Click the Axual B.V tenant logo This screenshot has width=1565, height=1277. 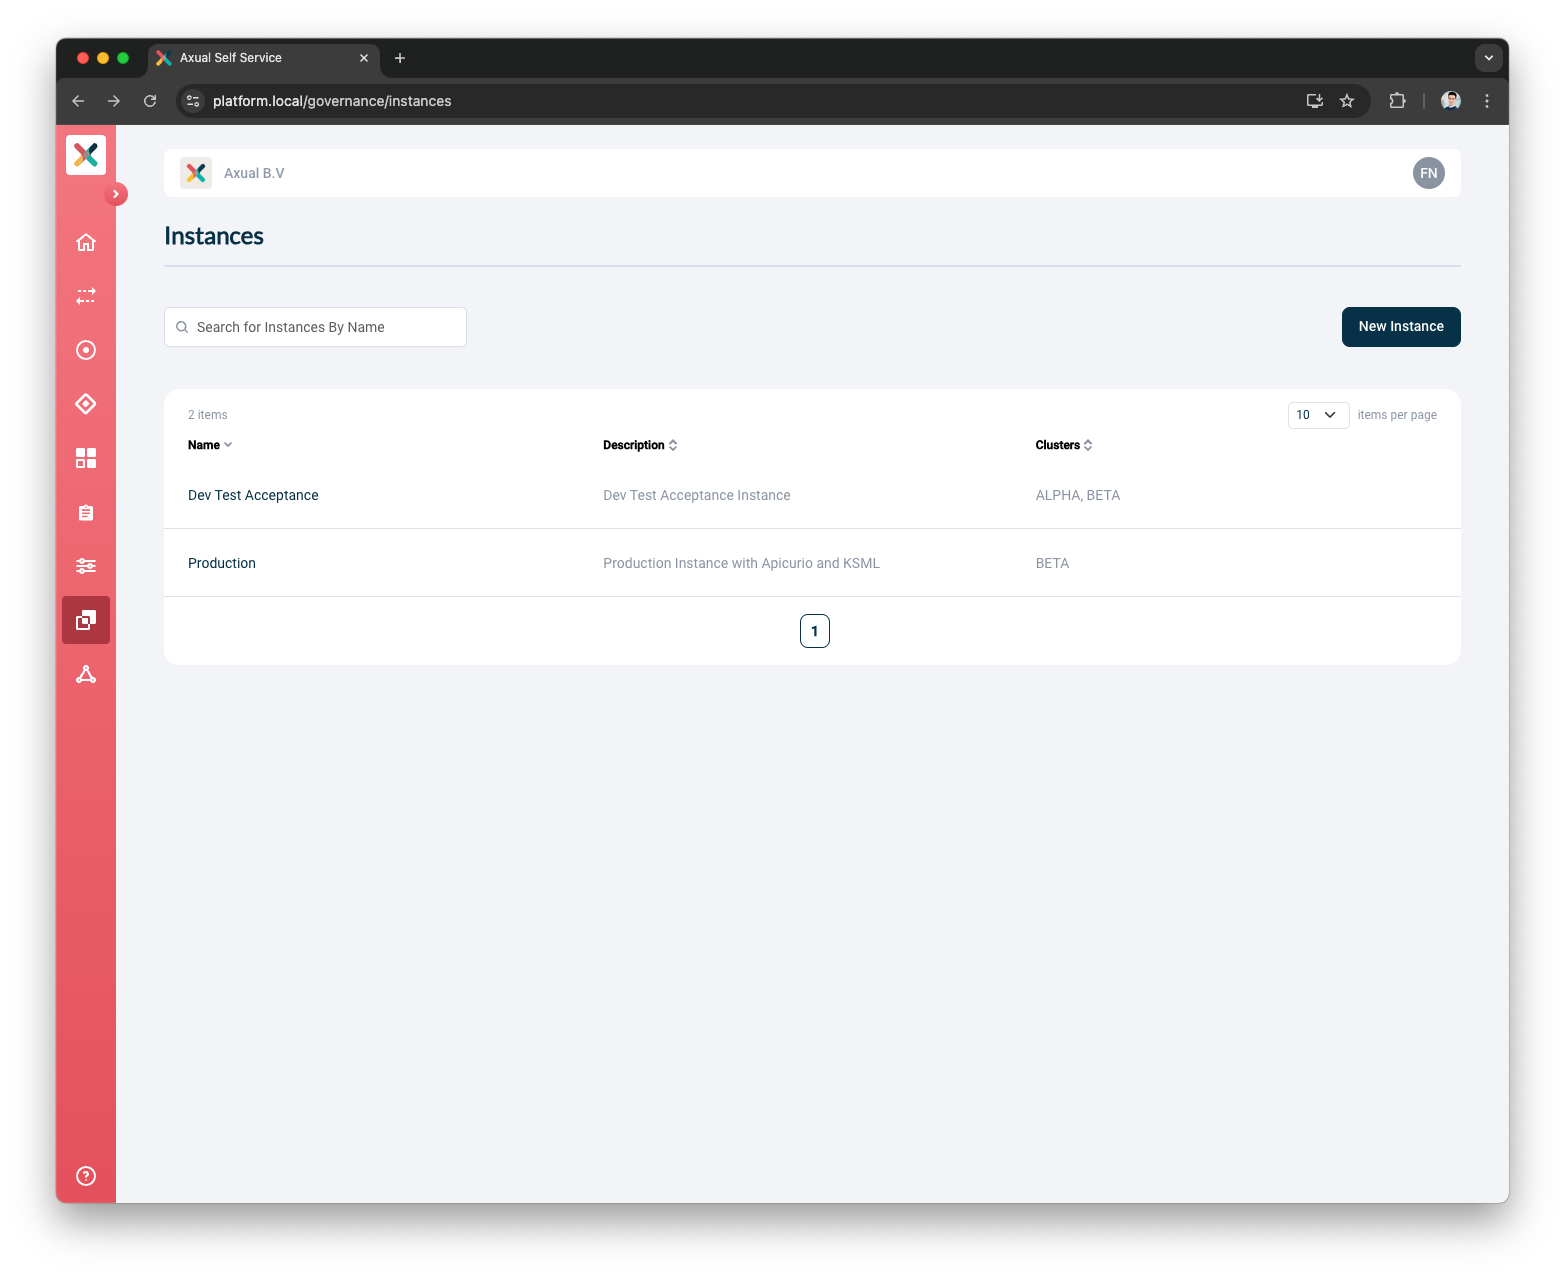(x=196, y=173)
